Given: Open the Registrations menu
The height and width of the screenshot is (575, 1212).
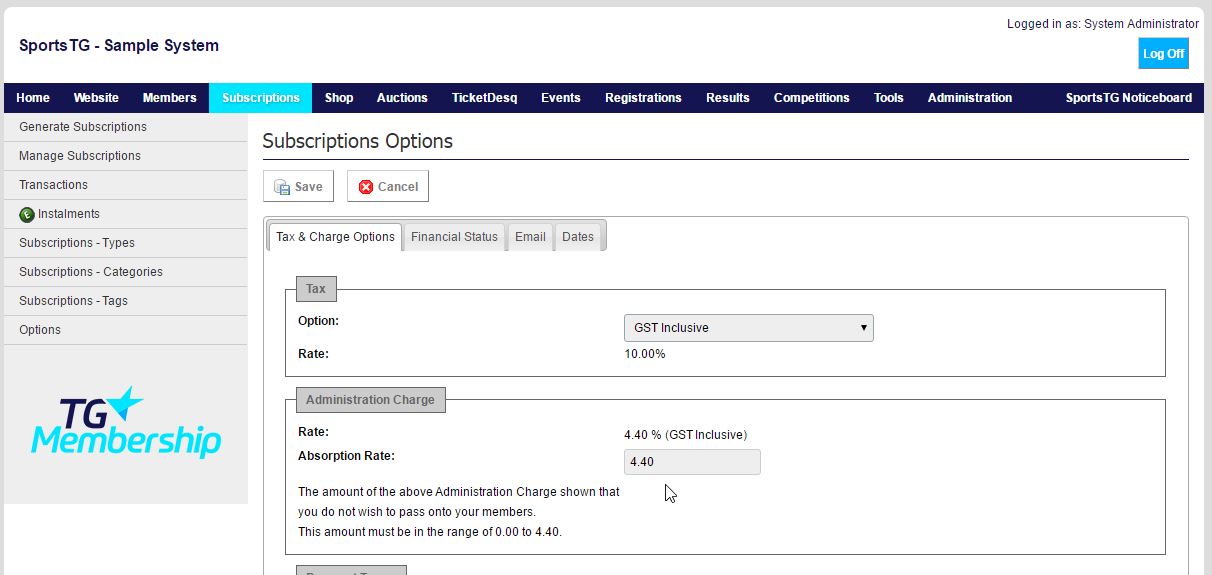Looking at the screenshot, I should pyautogui.click(x=643, y=98).
